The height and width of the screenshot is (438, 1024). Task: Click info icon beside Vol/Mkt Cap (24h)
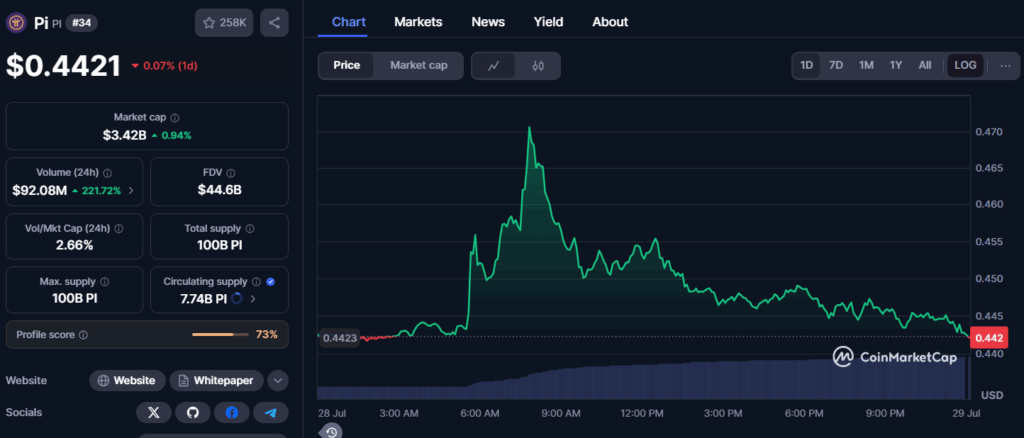click(x=118, y=228)
